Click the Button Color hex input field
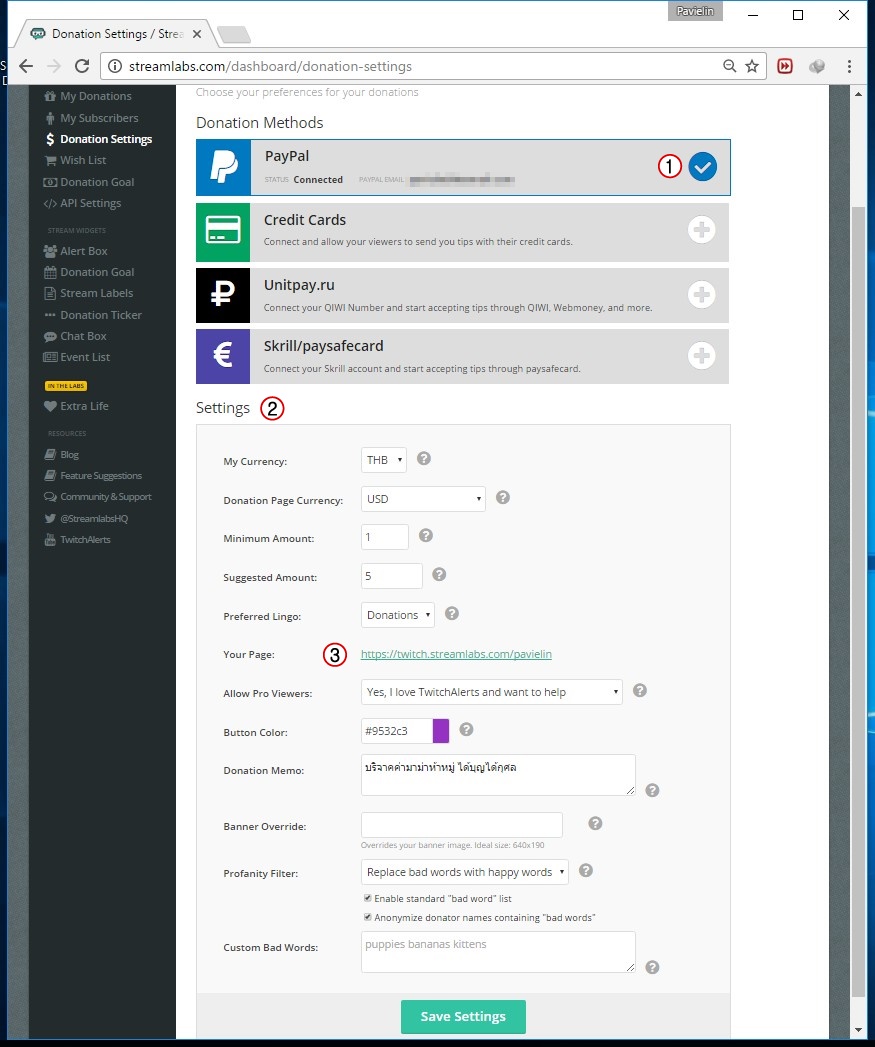The height and width of the screenshot is (1047, 875). tap(397, 730)
